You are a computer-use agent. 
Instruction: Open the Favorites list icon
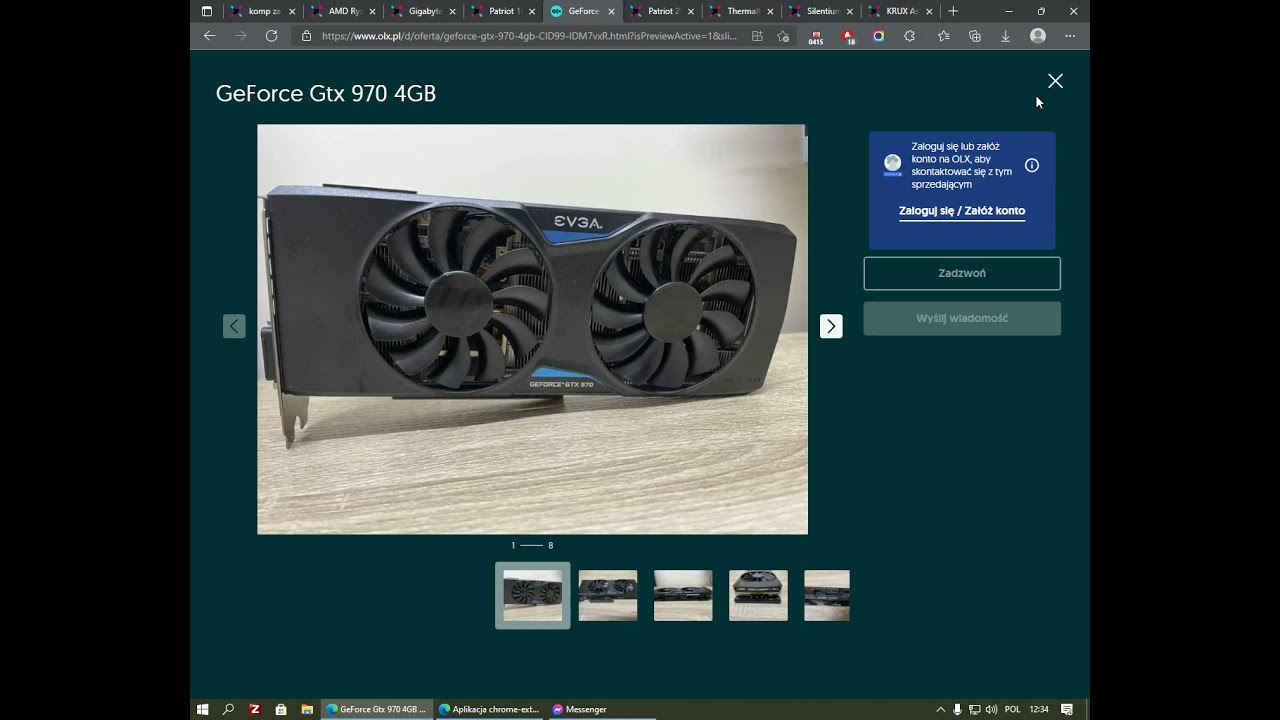943,36
